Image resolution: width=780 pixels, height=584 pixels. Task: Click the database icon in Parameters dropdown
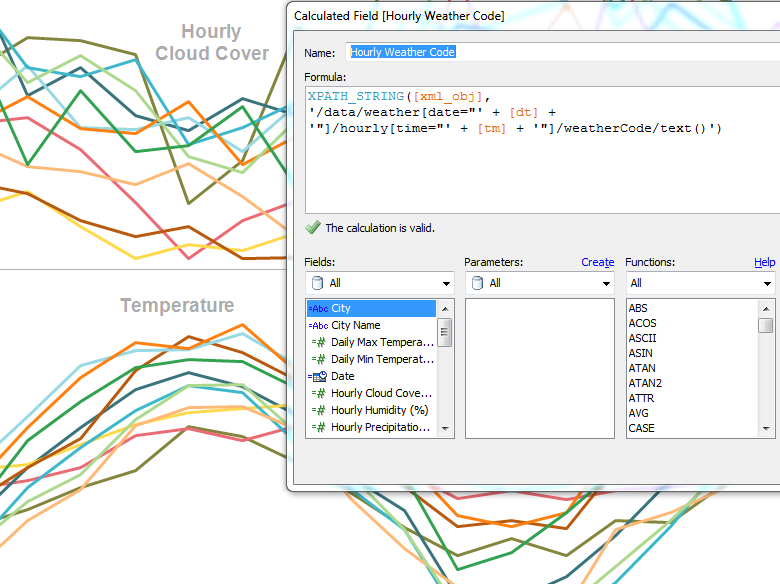(x=477, y=283)
